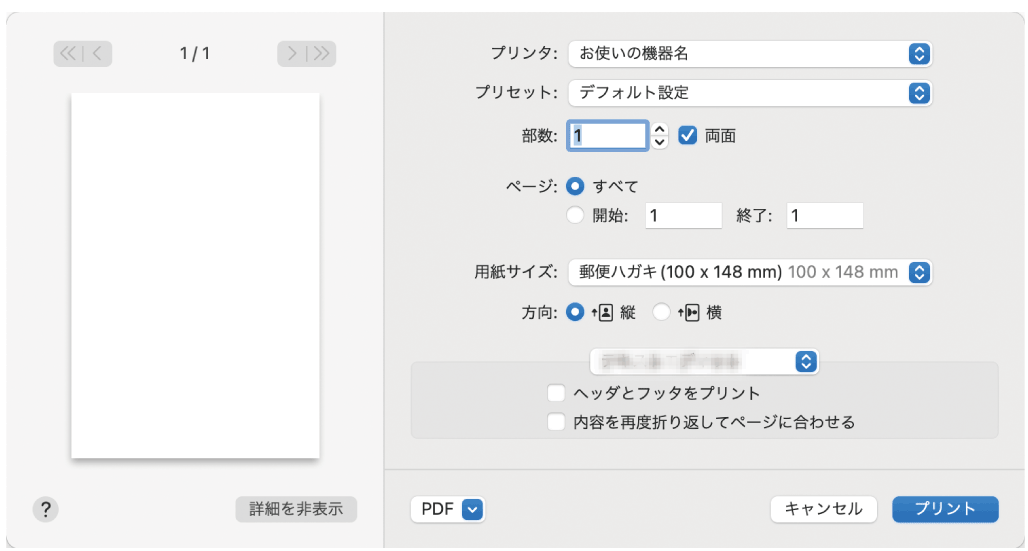The image size is (1028, 551).
Task: Click the 終了 end page field
Action: click(x=825, y=215)
